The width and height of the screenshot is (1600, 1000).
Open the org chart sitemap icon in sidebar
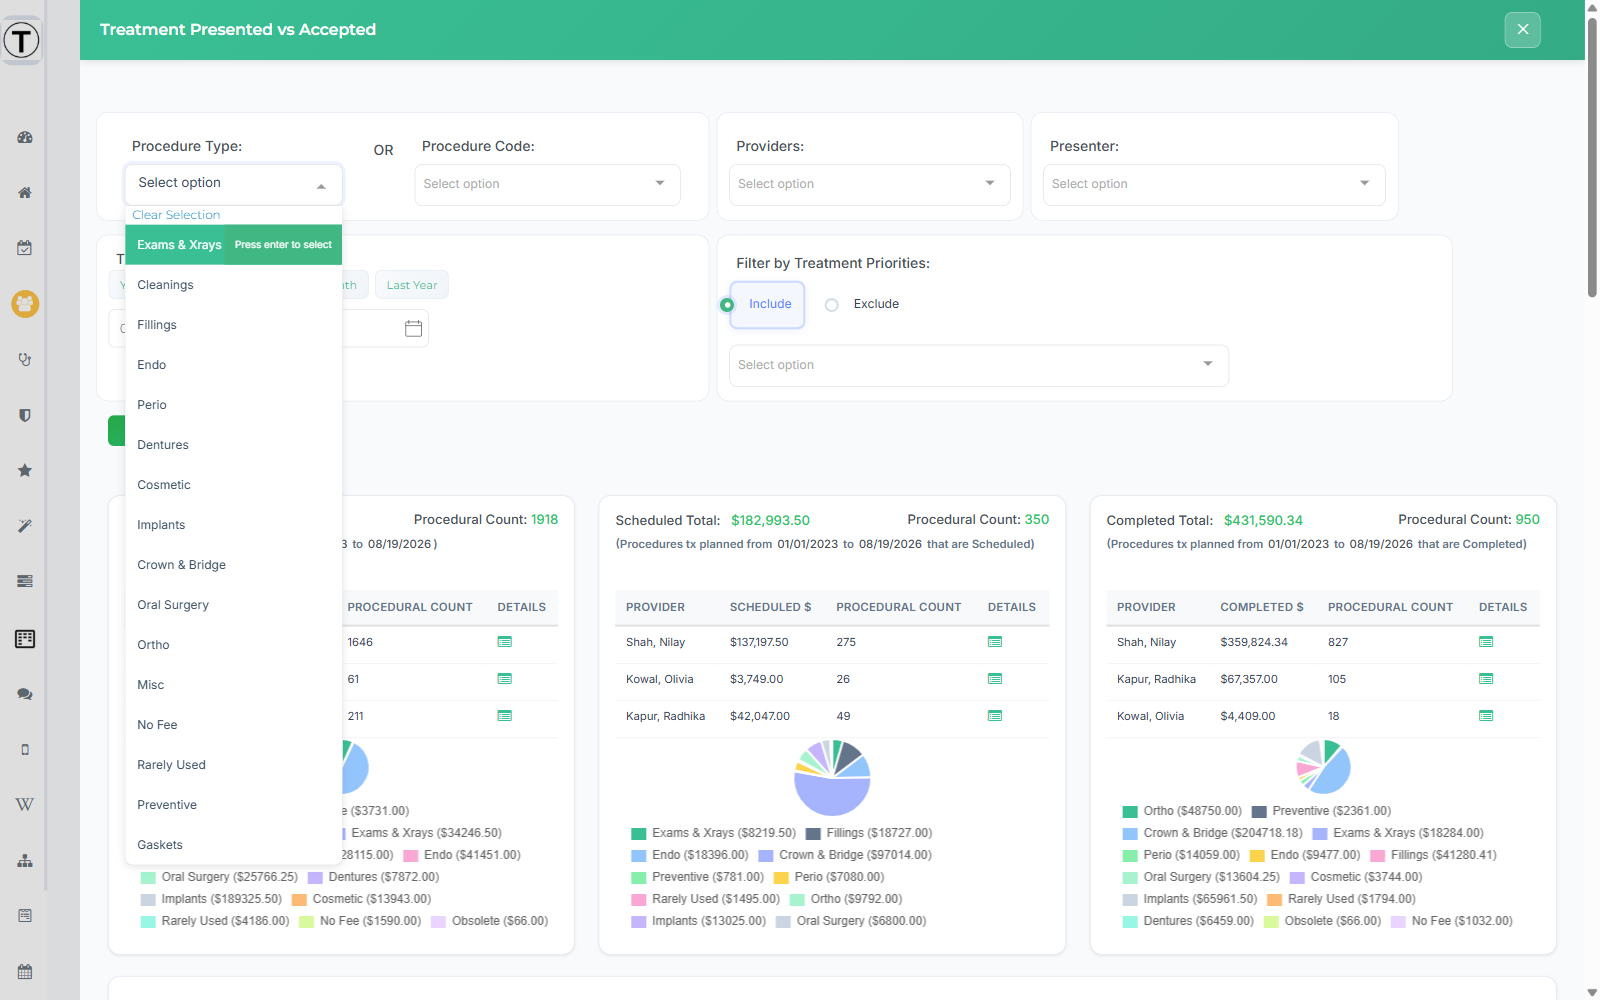tap(25, 860)
